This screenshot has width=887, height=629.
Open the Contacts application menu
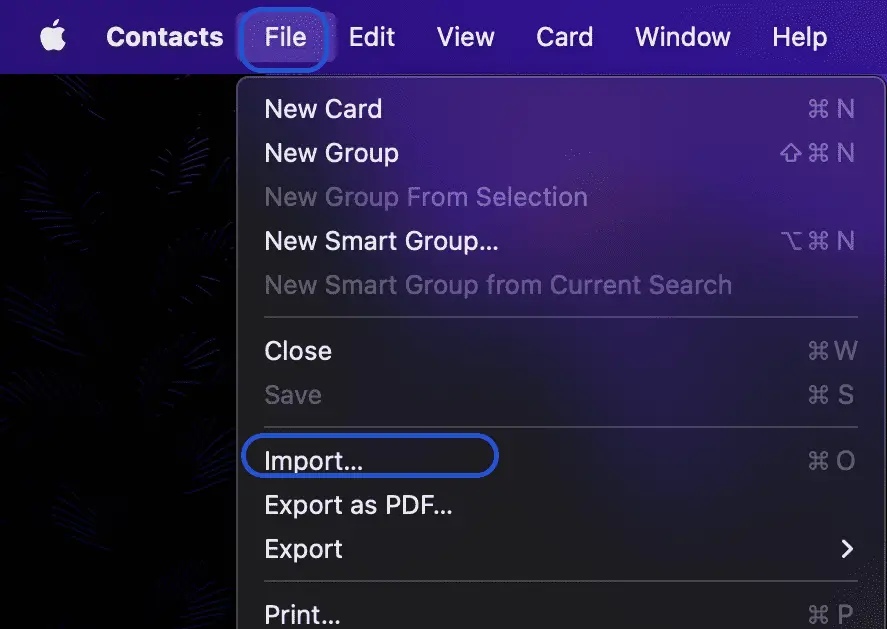[x=165, y=37]
